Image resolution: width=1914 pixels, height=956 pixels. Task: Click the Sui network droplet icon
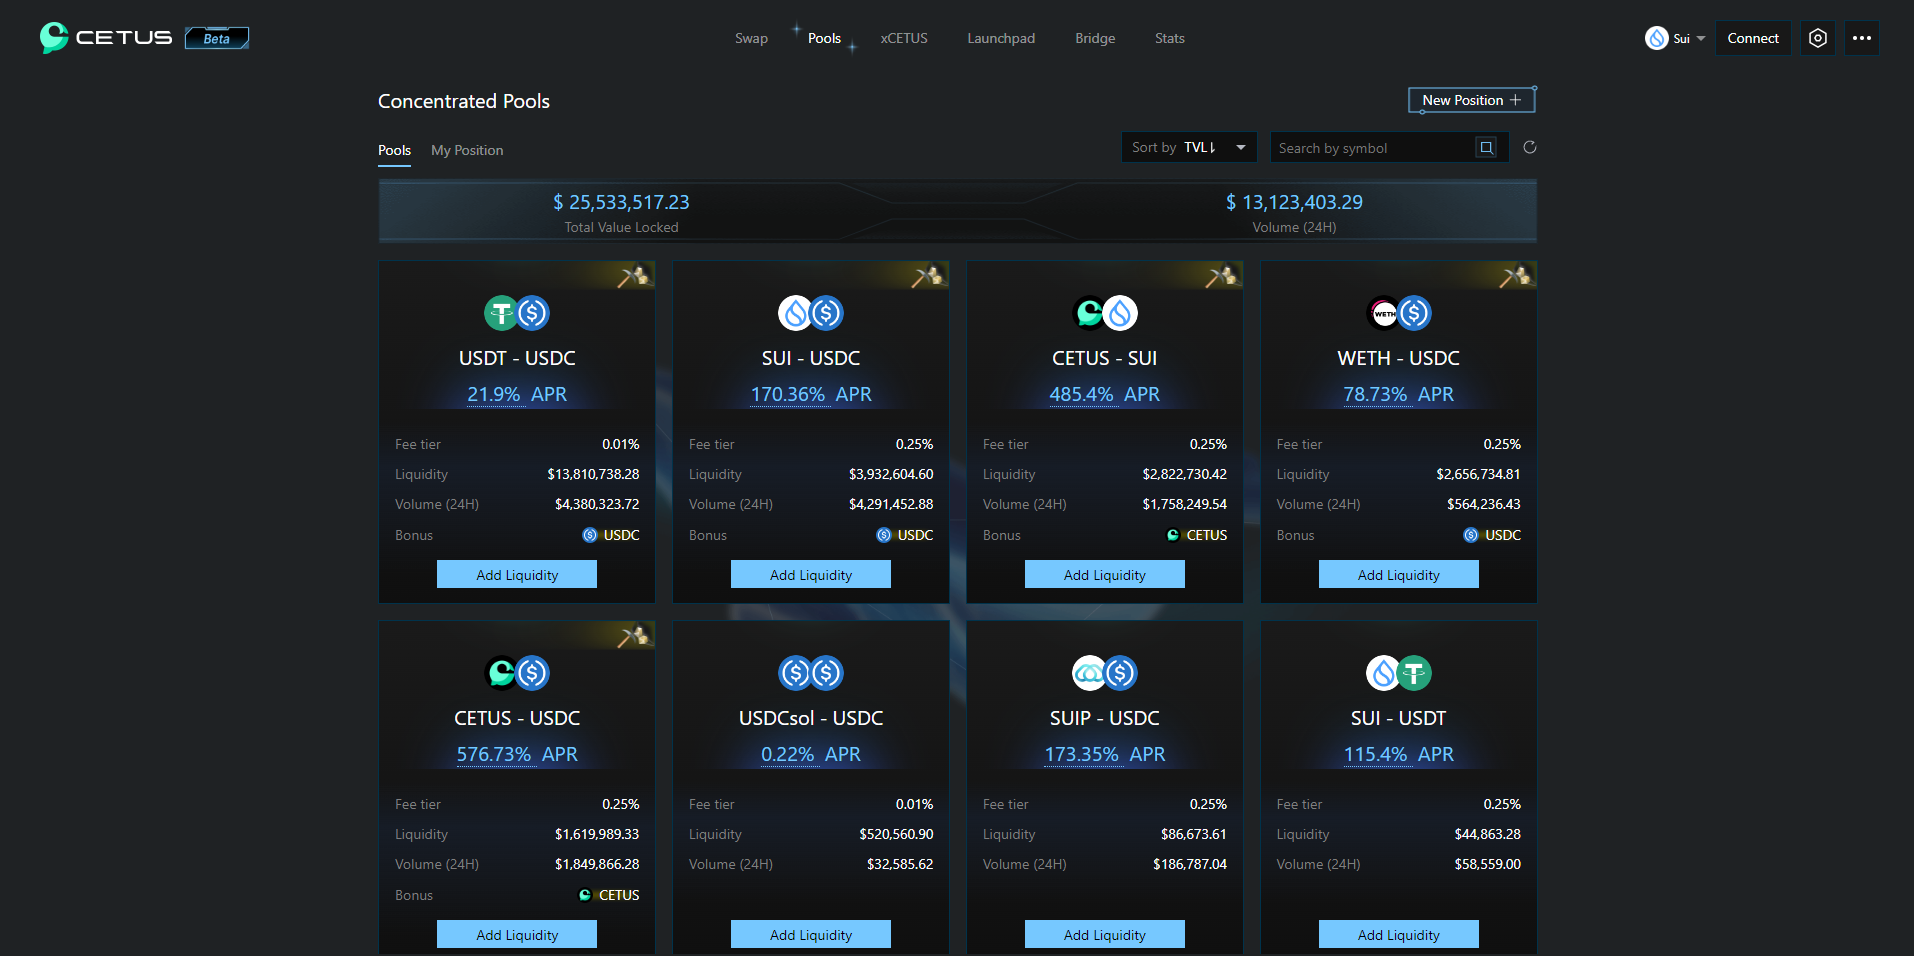1656,38
